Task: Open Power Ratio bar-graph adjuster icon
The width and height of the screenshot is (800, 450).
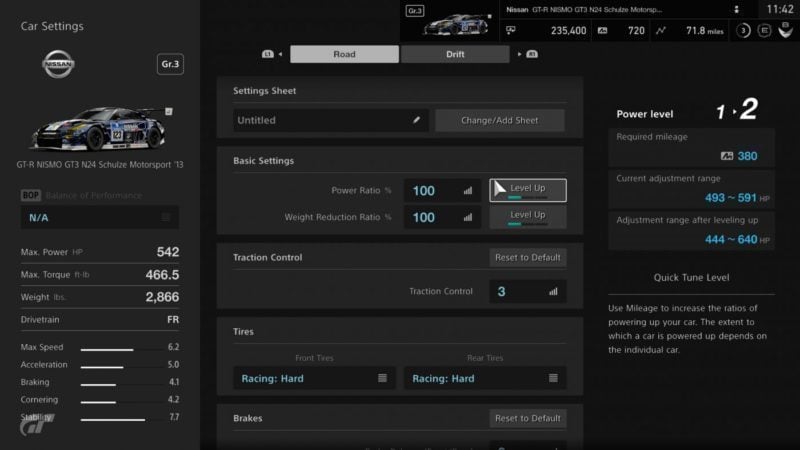Action: (x=468, y=191)
